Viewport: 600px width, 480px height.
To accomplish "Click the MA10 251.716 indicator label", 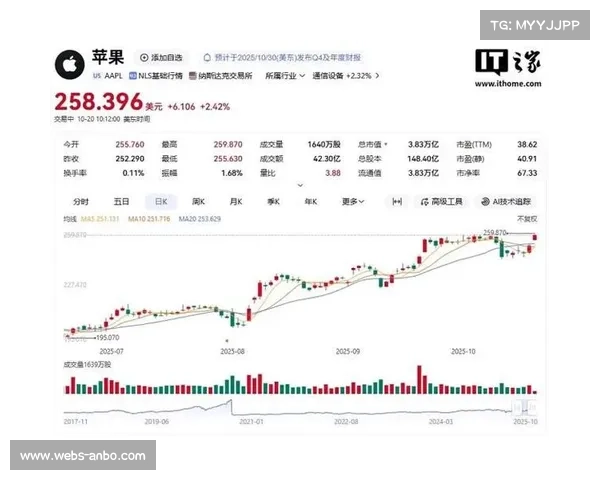I will (x=149, y=219).
